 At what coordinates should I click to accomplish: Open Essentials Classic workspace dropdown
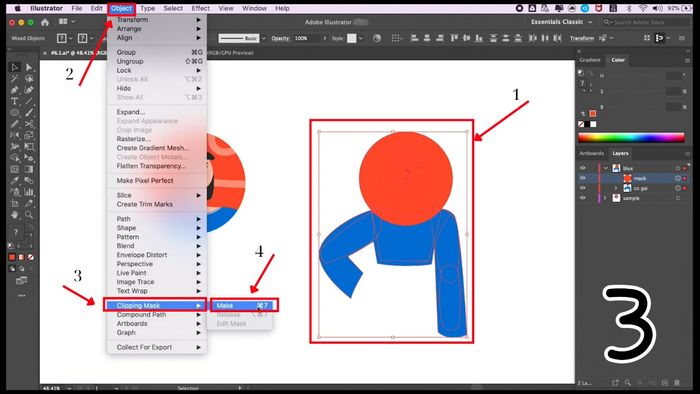coord(562,22)
